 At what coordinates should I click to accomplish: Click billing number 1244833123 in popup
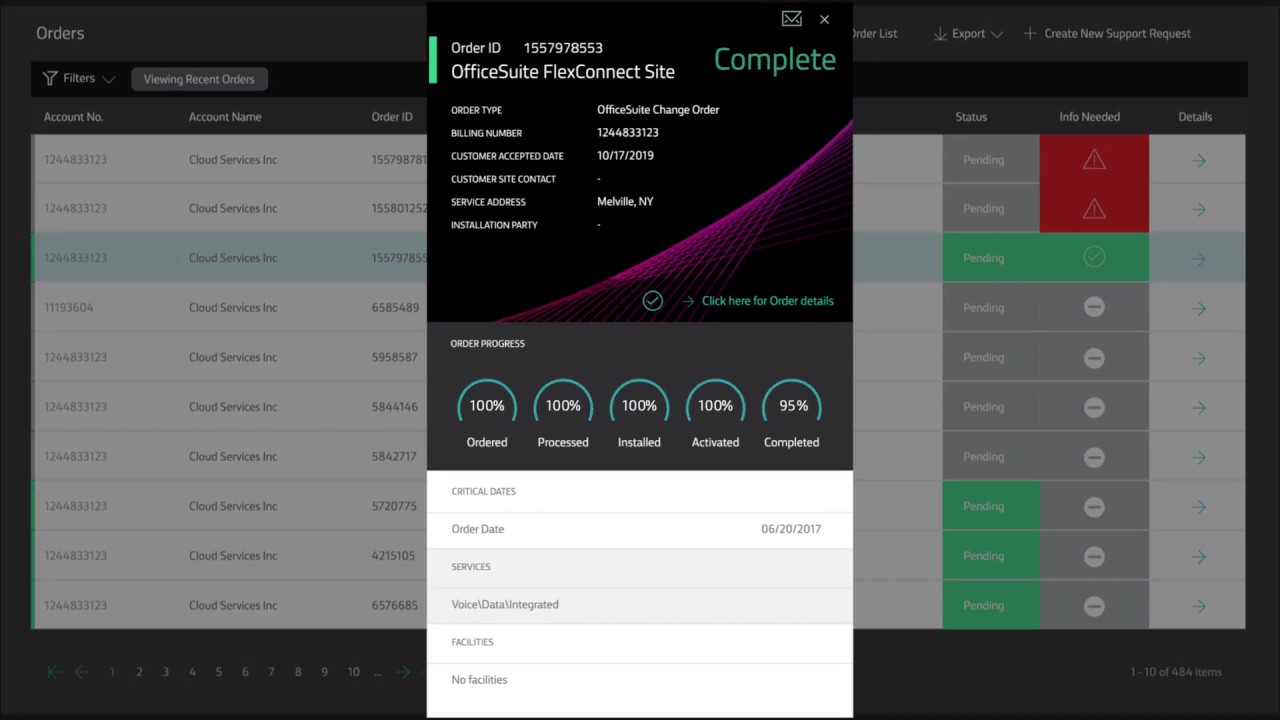(x=628, y=133)
